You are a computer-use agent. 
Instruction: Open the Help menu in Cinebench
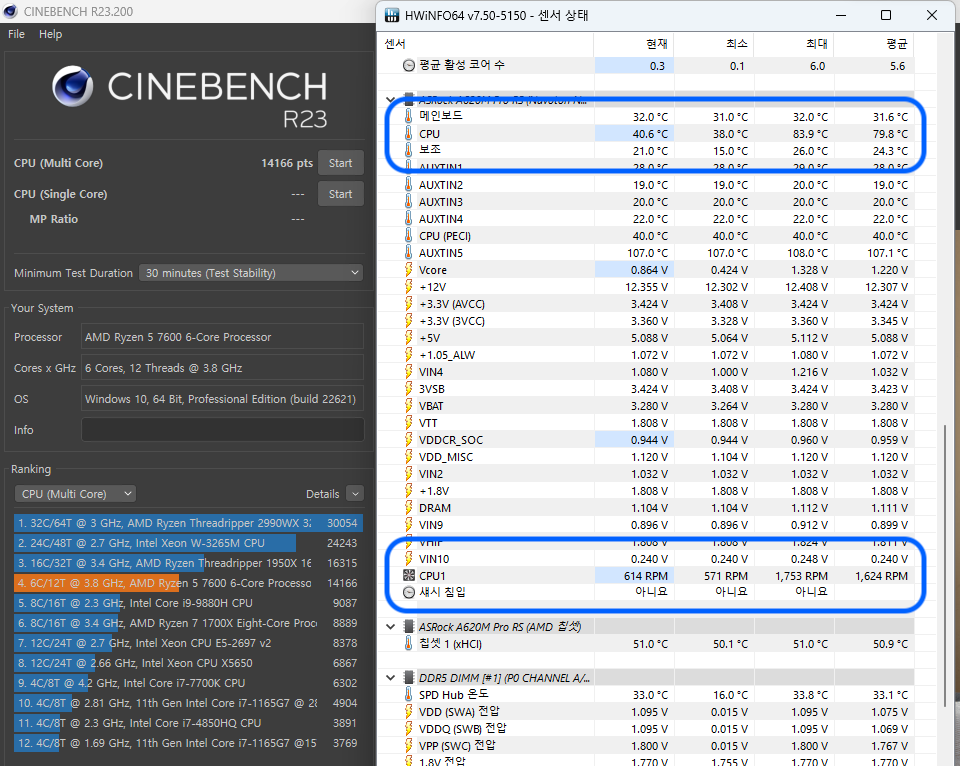click(x=50, y=34)
